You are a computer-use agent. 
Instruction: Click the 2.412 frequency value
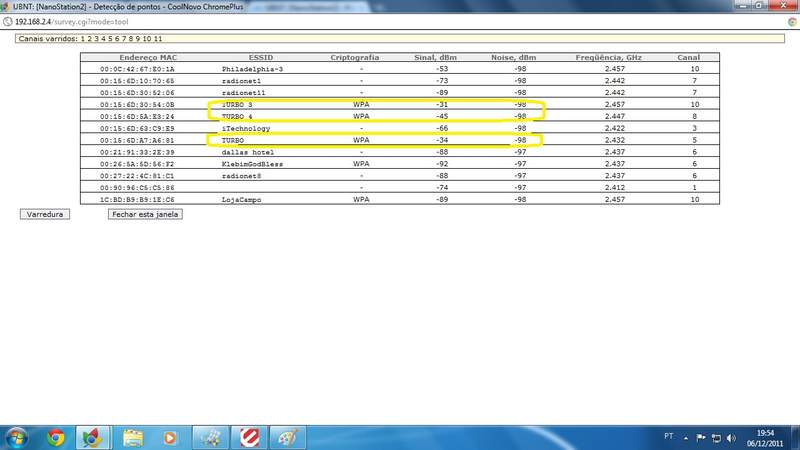click(614, 188)
